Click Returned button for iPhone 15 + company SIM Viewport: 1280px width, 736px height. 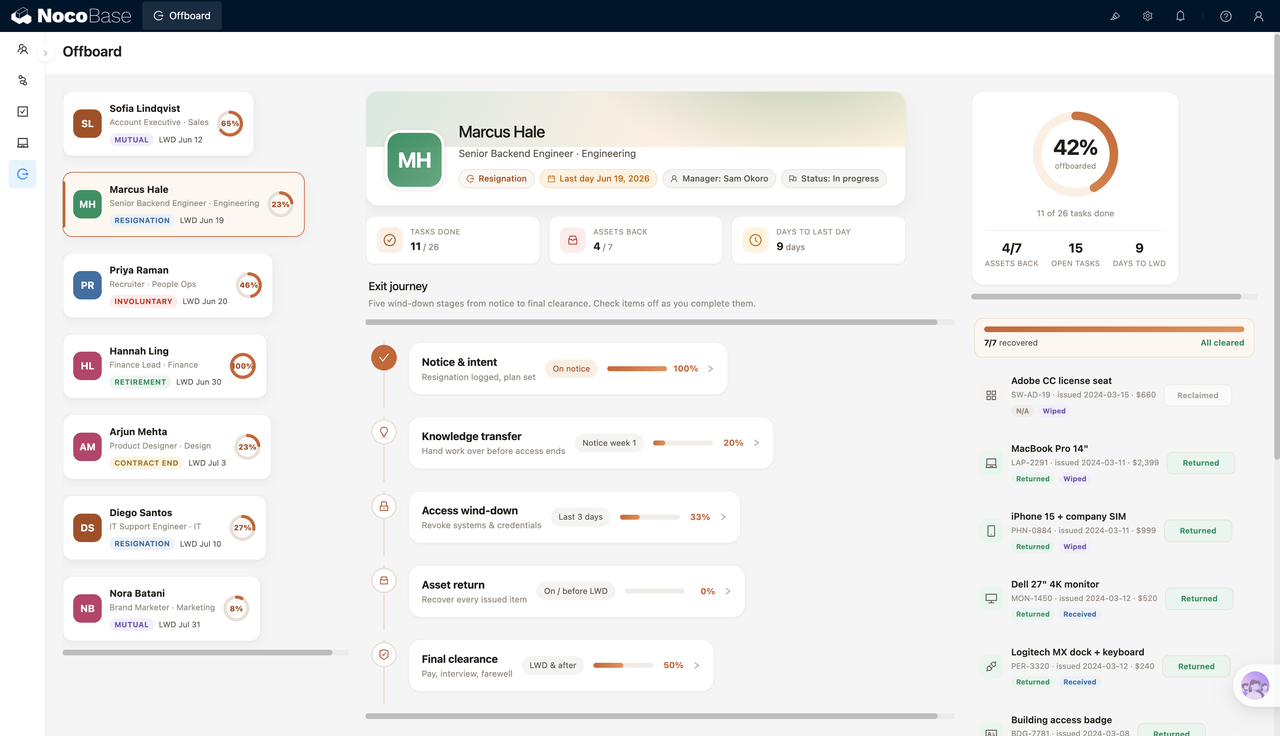pyautogui.click(x=1198, y=531)
